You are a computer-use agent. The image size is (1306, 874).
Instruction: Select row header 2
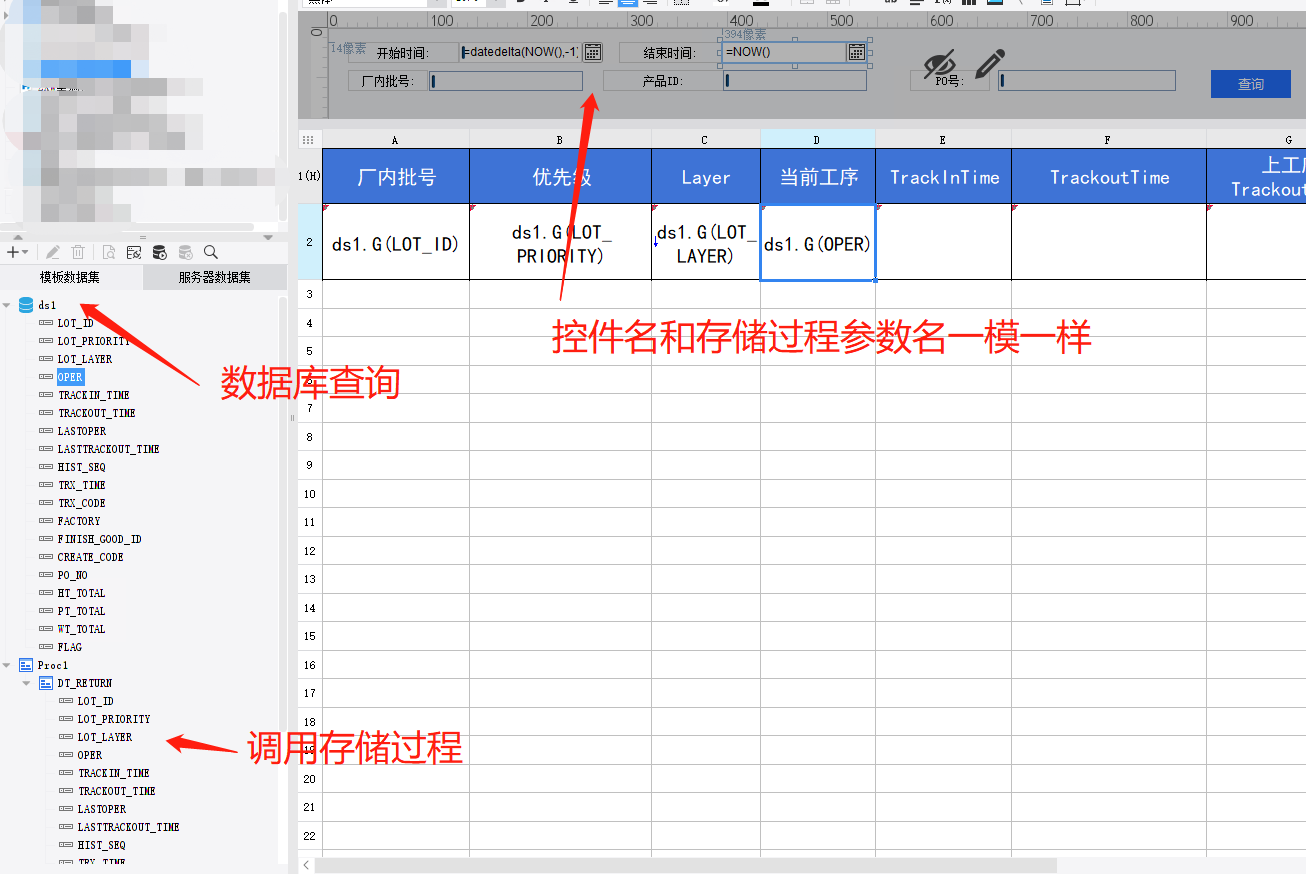[310, 242]
